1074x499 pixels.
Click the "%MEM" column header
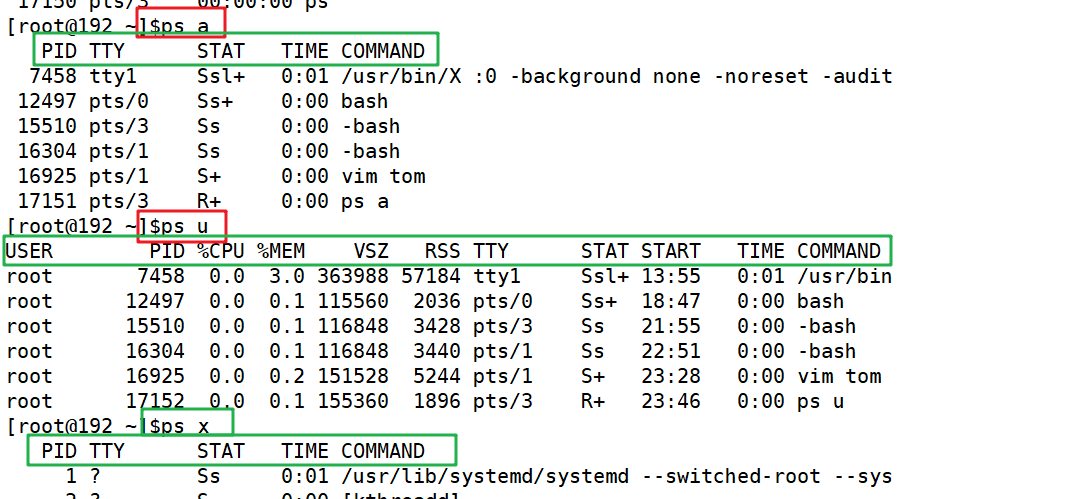(x=281, y=251)
